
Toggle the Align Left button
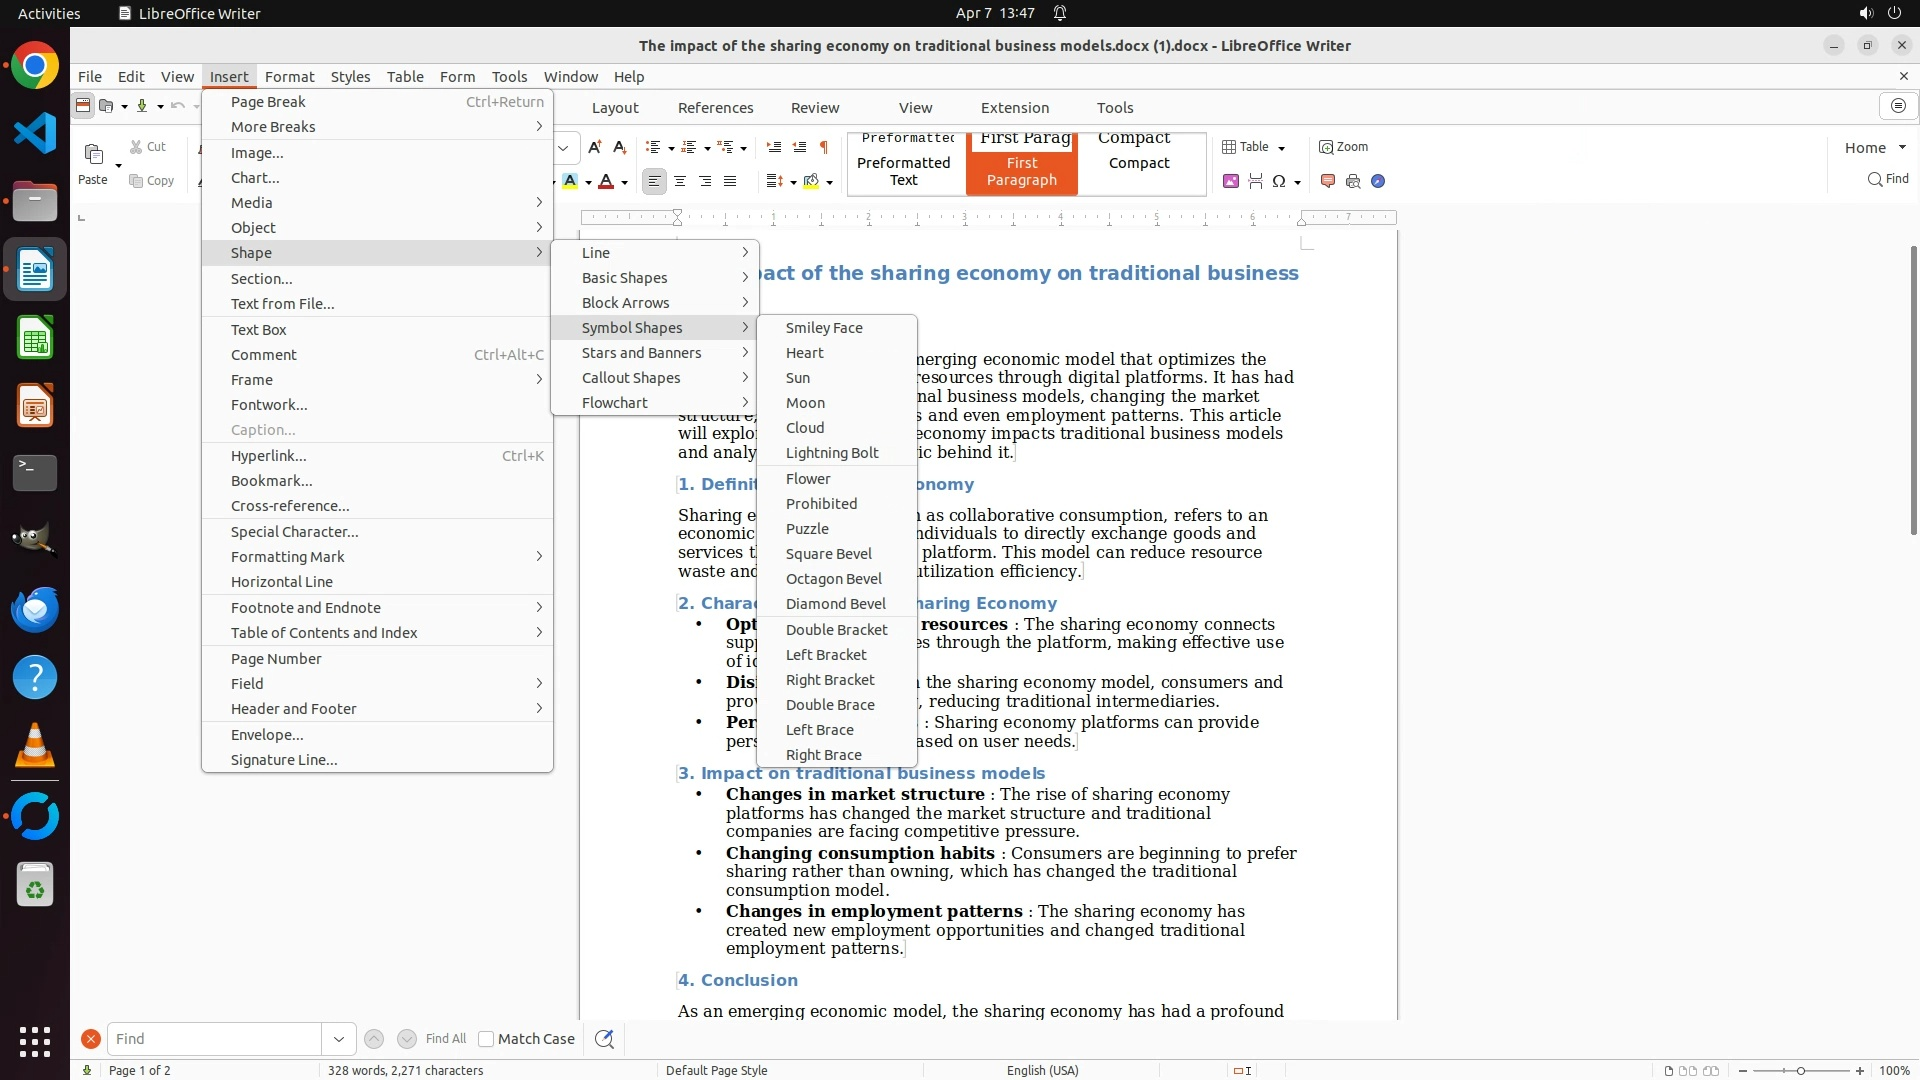[654, 181]
